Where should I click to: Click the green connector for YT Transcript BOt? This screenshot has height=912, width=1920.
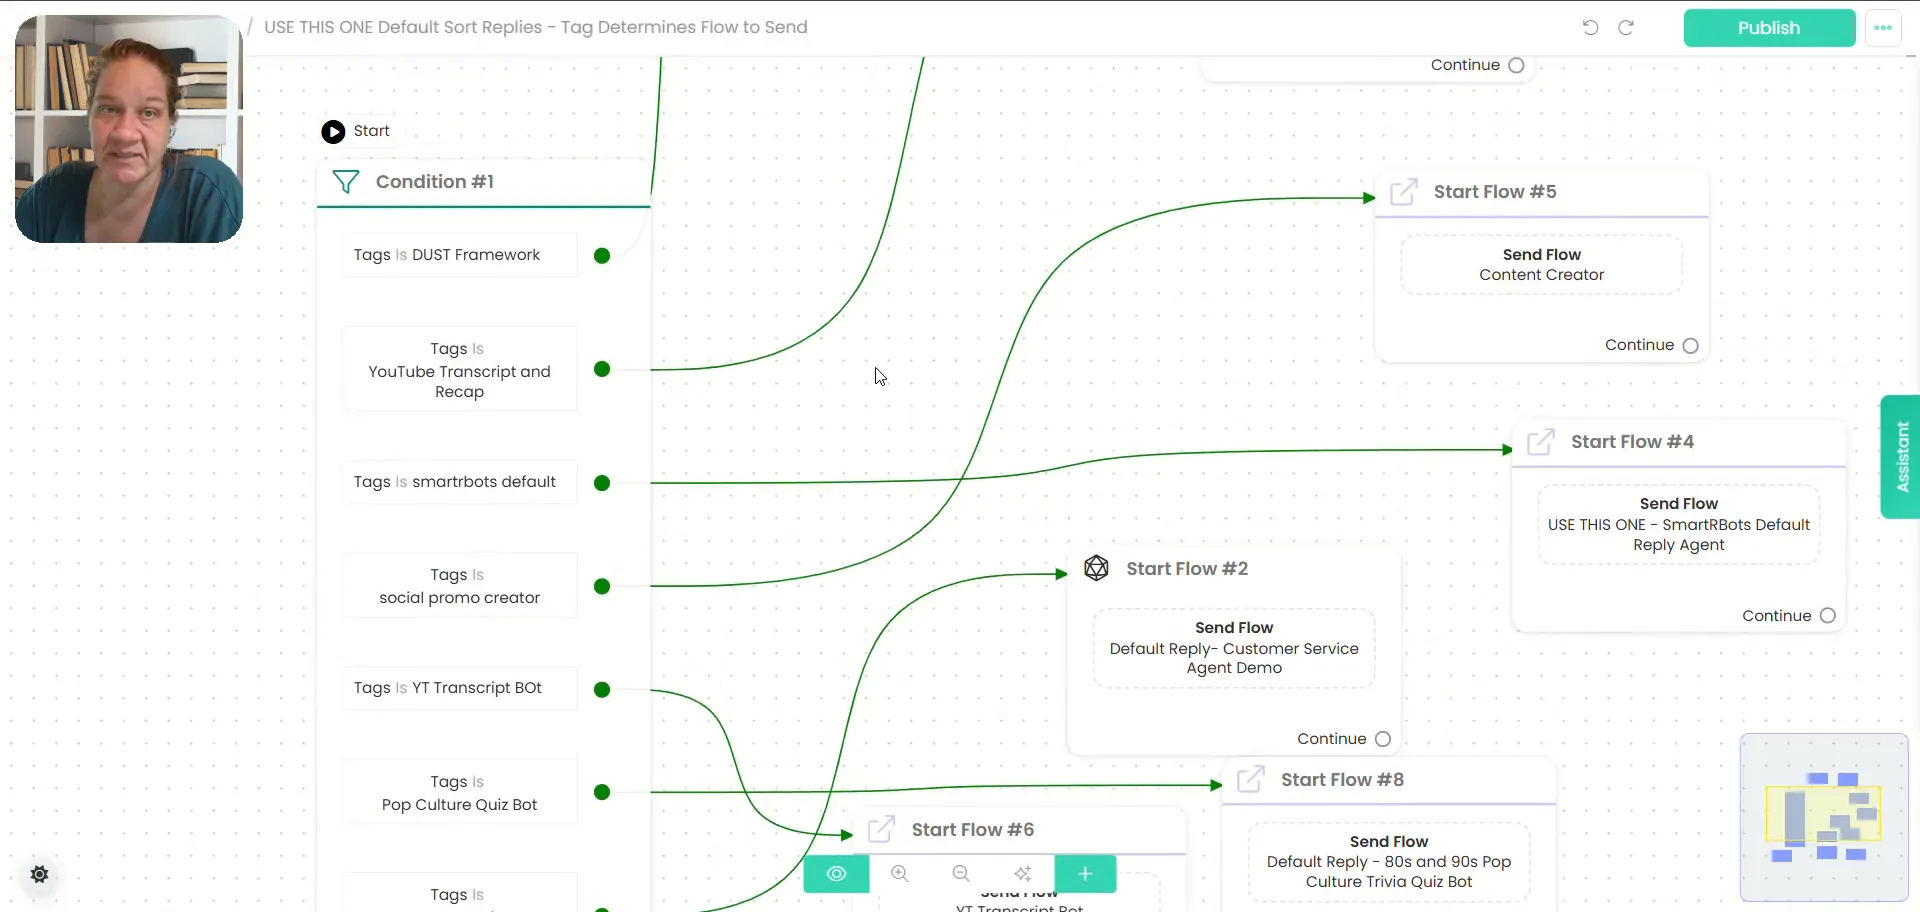(x=602, y=689)
